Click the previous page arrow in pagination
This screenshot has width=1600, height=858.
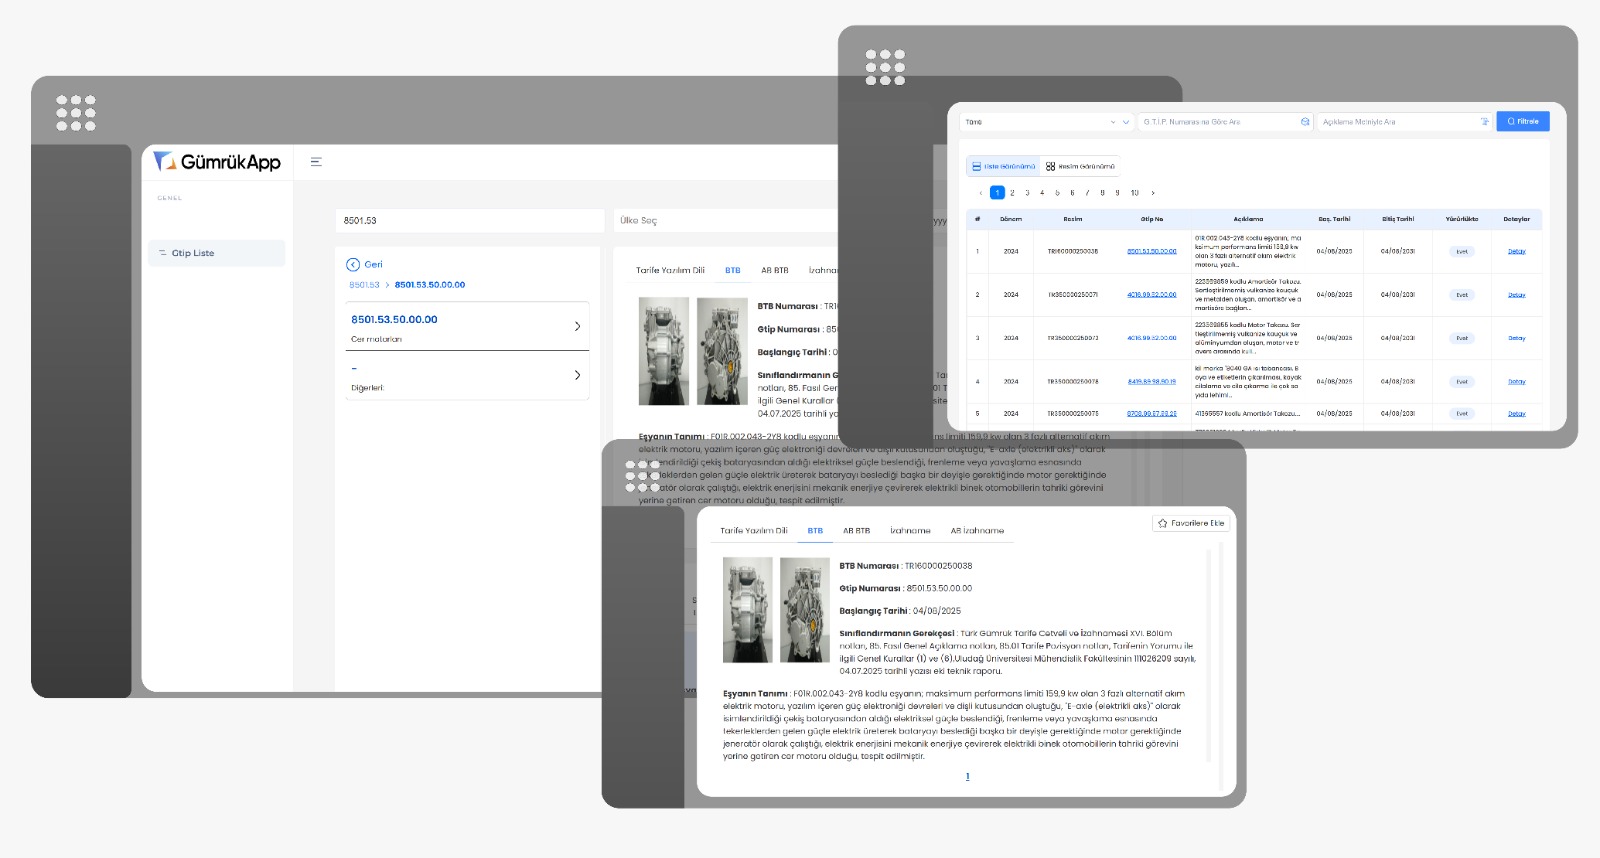[x=980, y=193]
